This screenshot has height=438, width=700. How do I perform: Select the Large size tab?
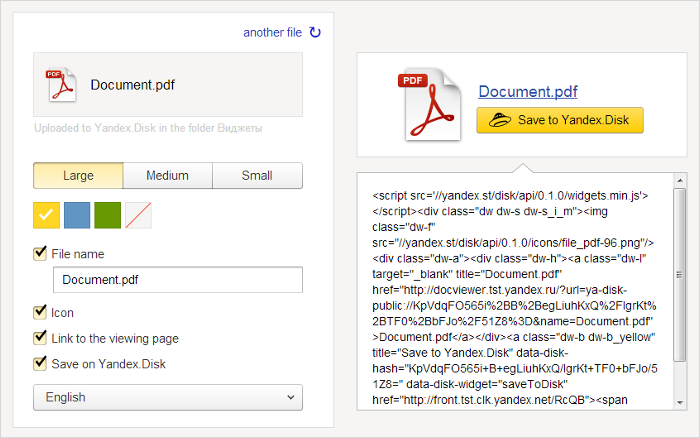tap(78, 175)
